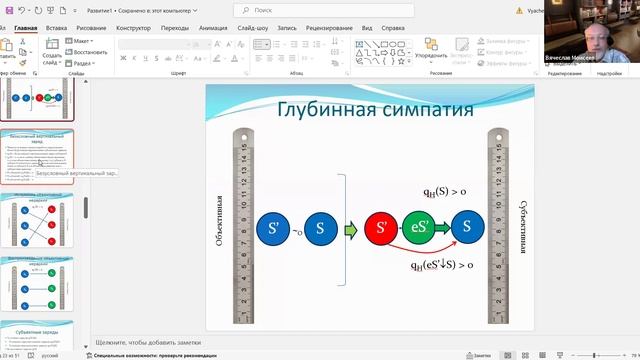Toggle Заметки notes pane in status bar
The image size is (640, 360).
(479, 356)
